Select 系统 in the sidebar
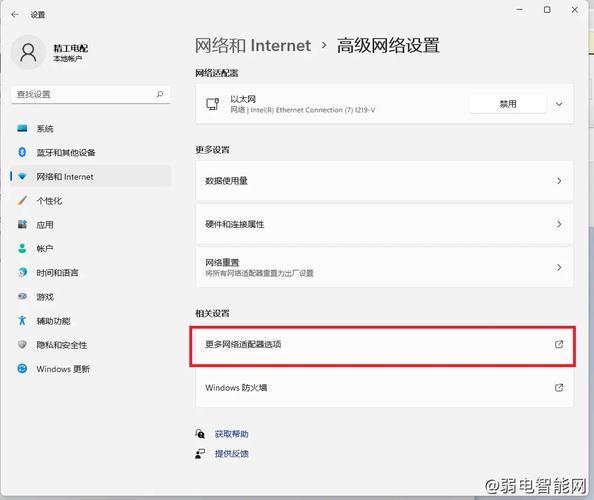Viewport: 594px width, 500px height. [x=91, y=128]
